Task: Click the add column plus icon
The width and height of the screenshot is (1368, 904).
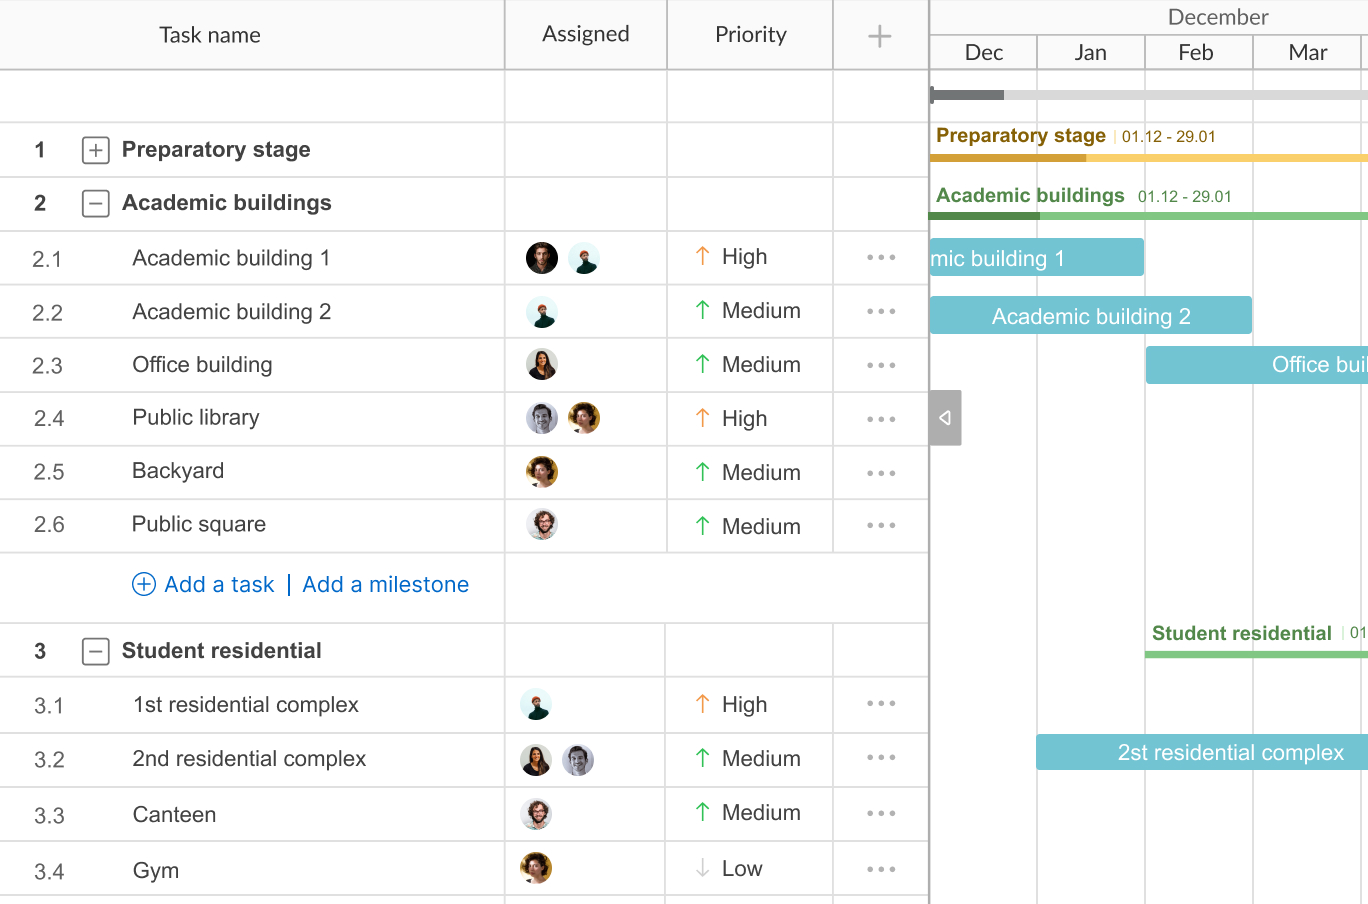Action: pos(880,37)
